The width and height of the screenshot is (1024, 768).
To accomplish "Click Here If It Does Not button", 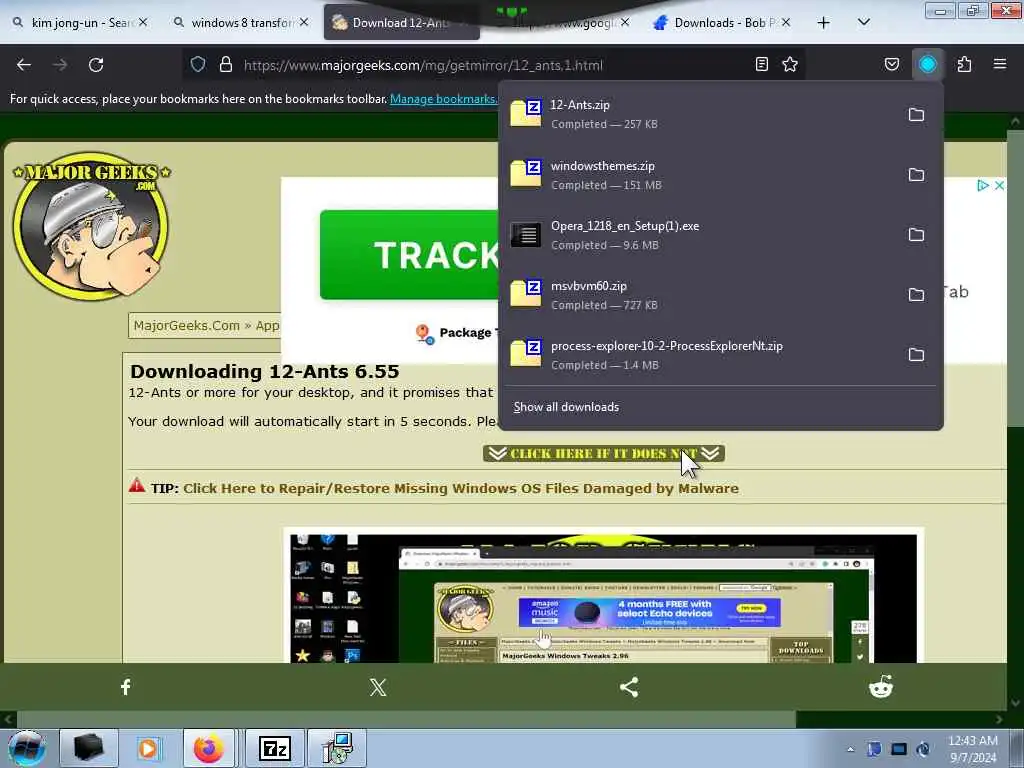I will point(603,453).
